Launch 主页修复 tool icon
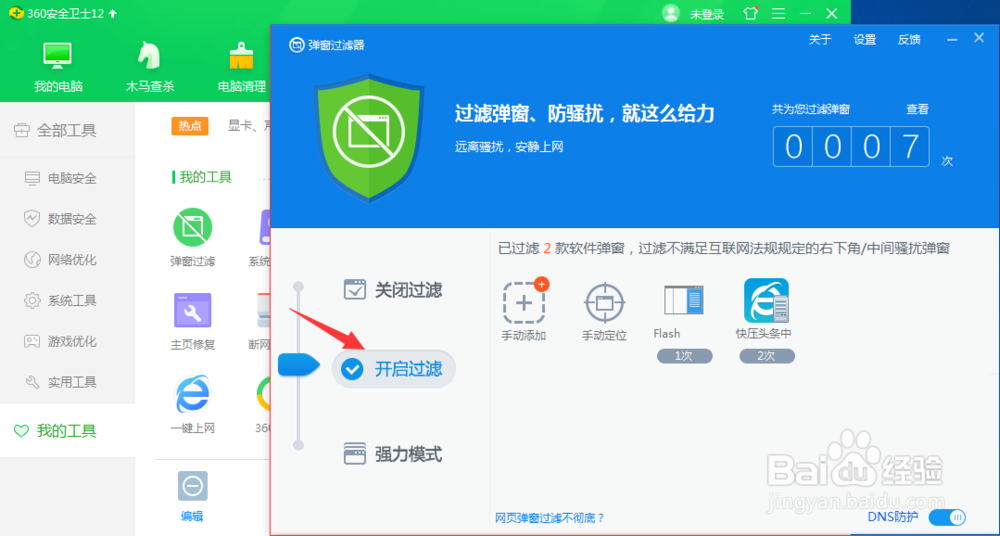The width and height of the screenshot is (1000, 536). pos(193,310)
